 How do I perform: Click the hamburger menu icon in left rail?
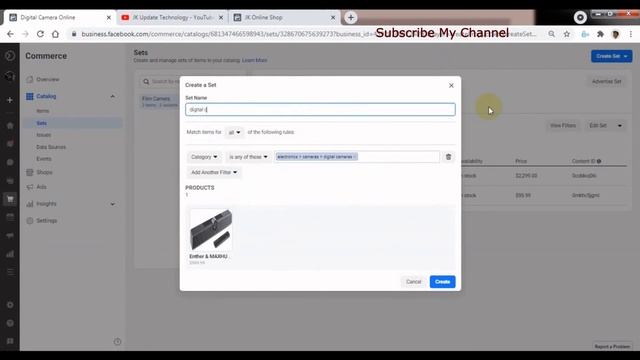click(x=10, y=272)
